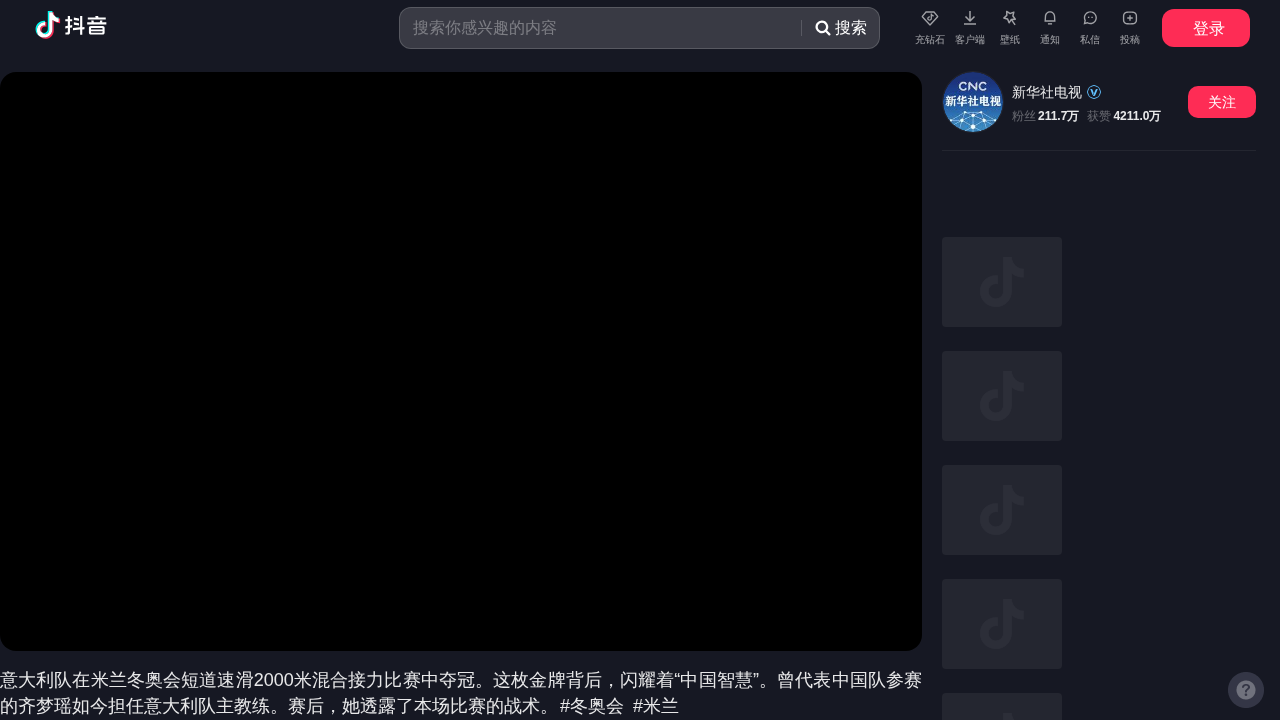Click the blue verified badge
Screen dimensions: 1280x720
click(1094, 92)
